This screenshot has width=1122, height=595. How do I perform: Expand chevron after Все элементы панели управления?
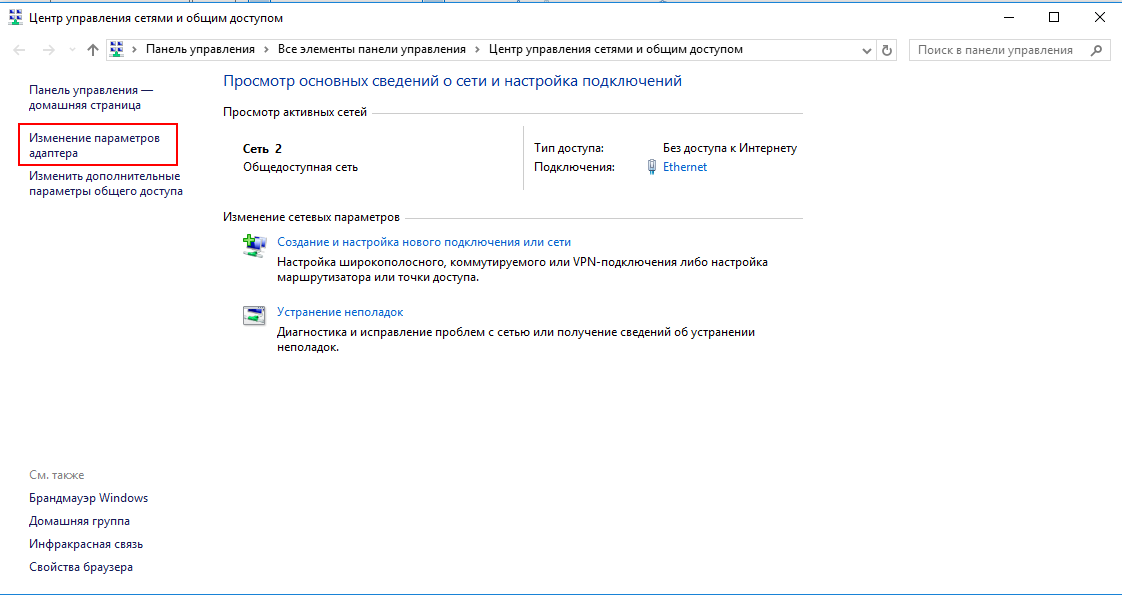coord(477,49)
